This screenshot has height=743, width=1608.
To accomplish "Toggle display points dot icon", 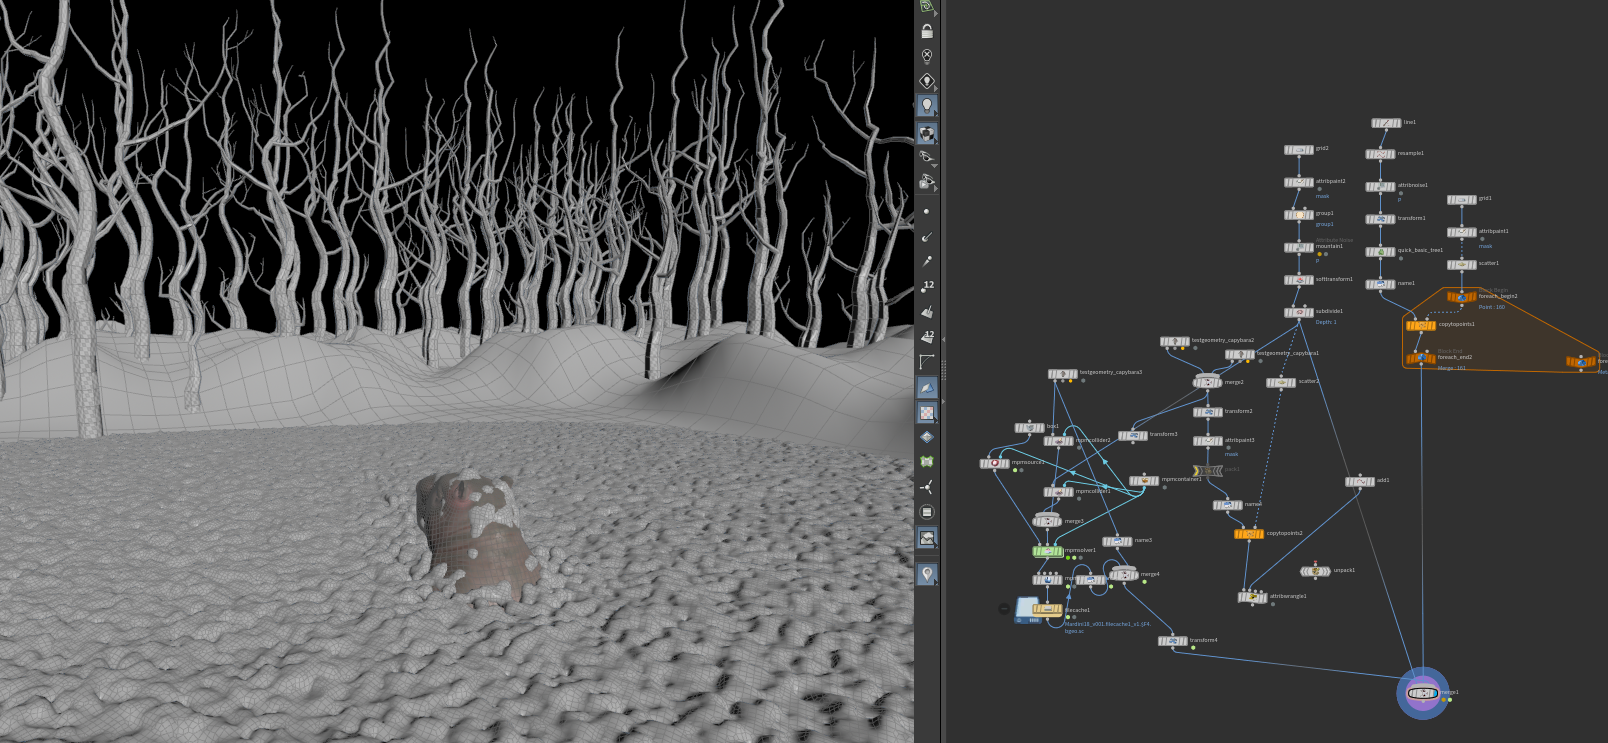I will tap(927, 211).
